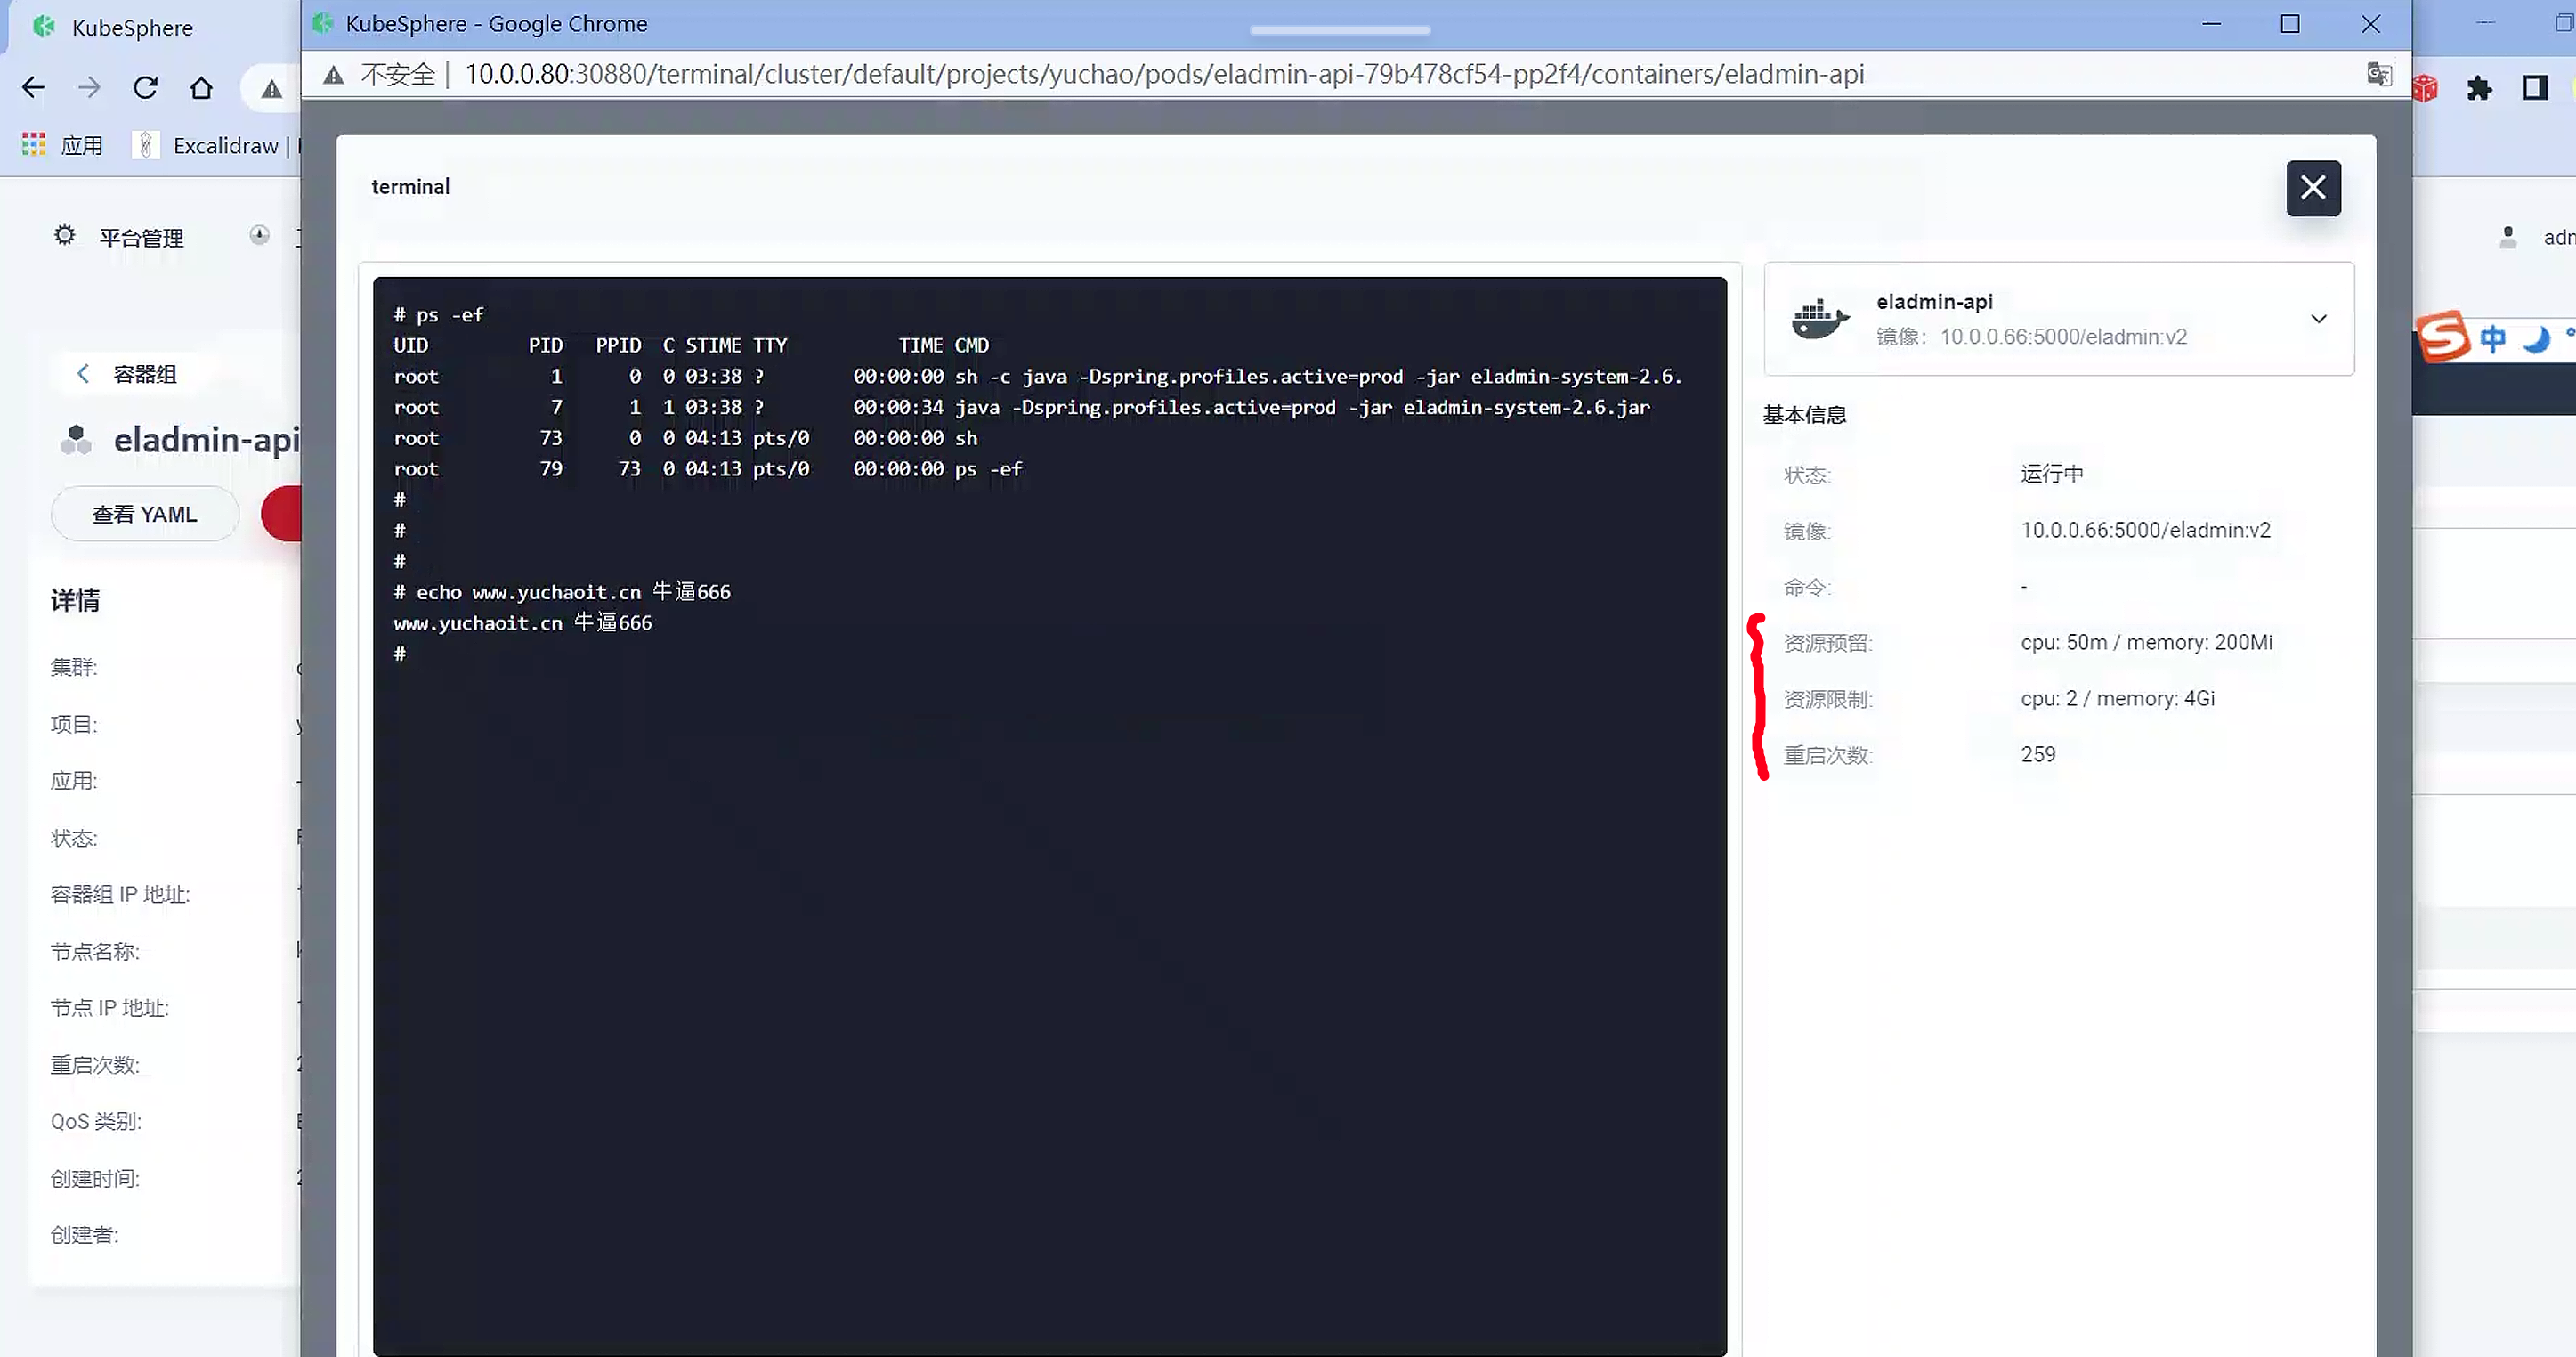The height and width of the screenshot is (1357, 2576).
Task: Click the Google Translate icon in the address bar
Action: [2379, 74]
